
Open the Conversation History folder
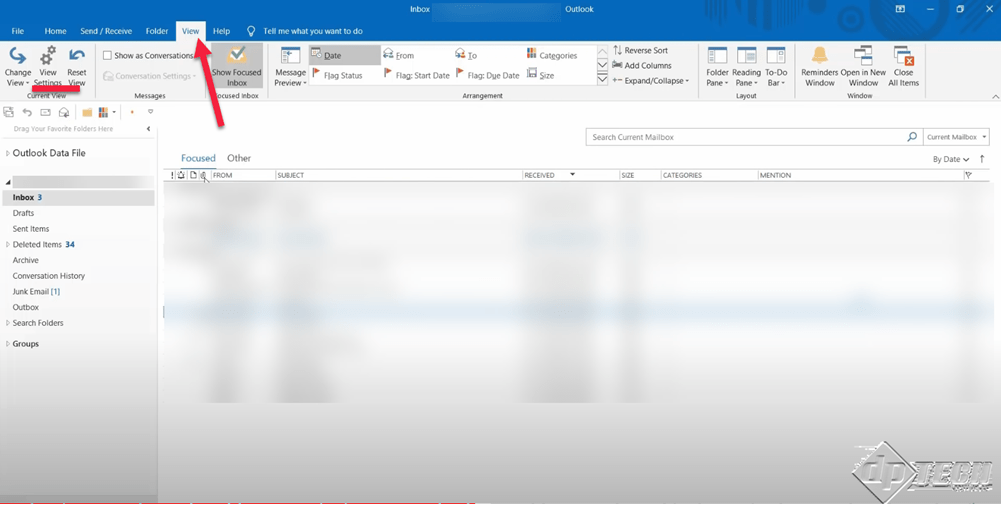pyautogui.click(x=49, y=276)
